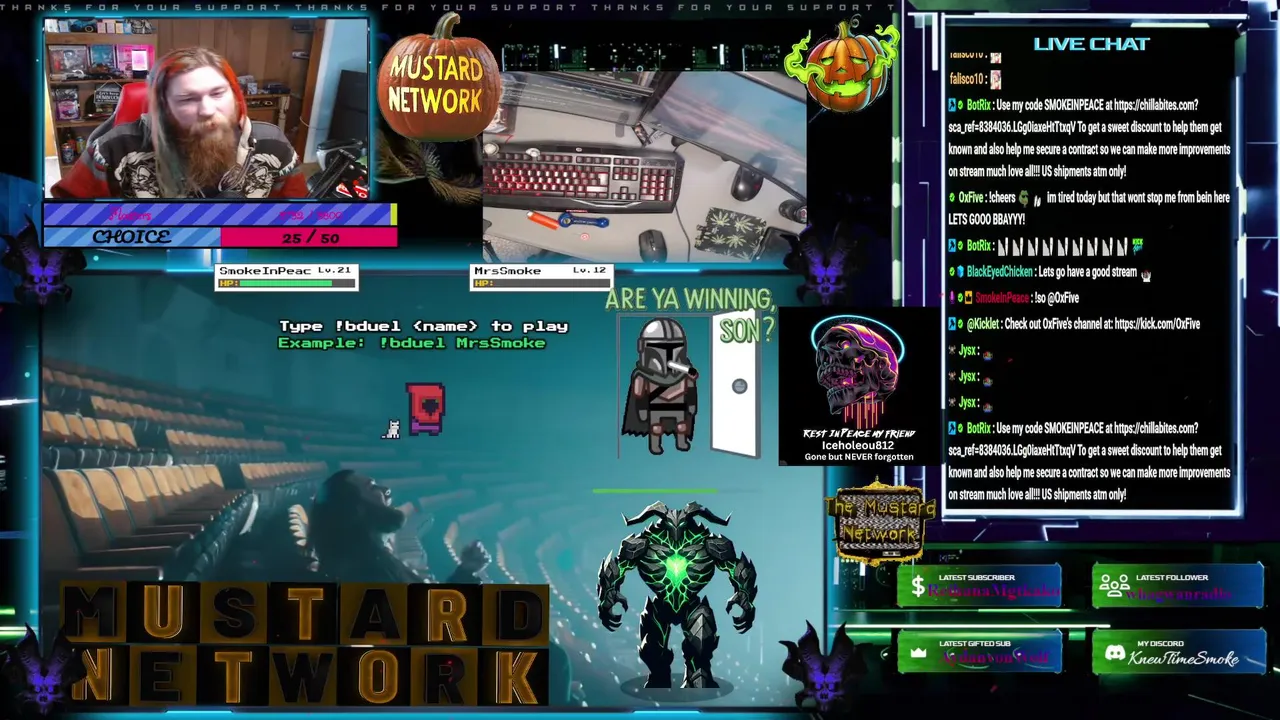Open the Discord logo on My Discord panel
The image size is (1280, 720).
tap(1115, 653)
